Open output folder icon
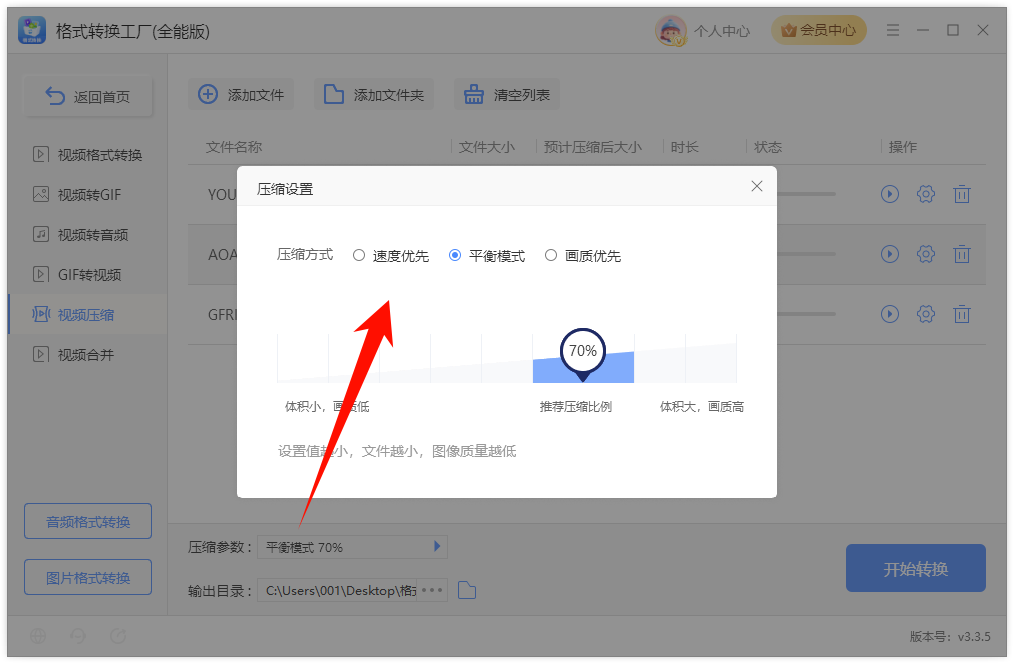 467,590
